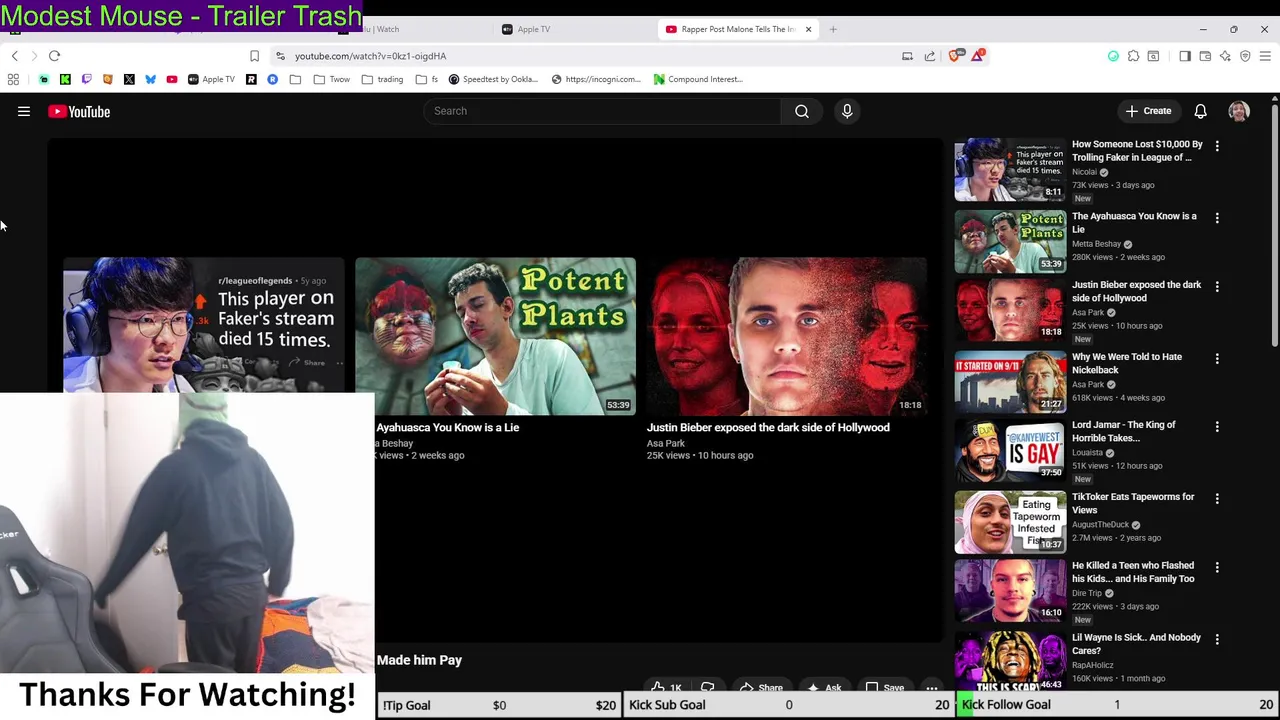Image resolution: width=1280 pixels, height=720 pixels.
Task: Open the Kick 'K' bookmark icon
Action: tap(65, 79)
